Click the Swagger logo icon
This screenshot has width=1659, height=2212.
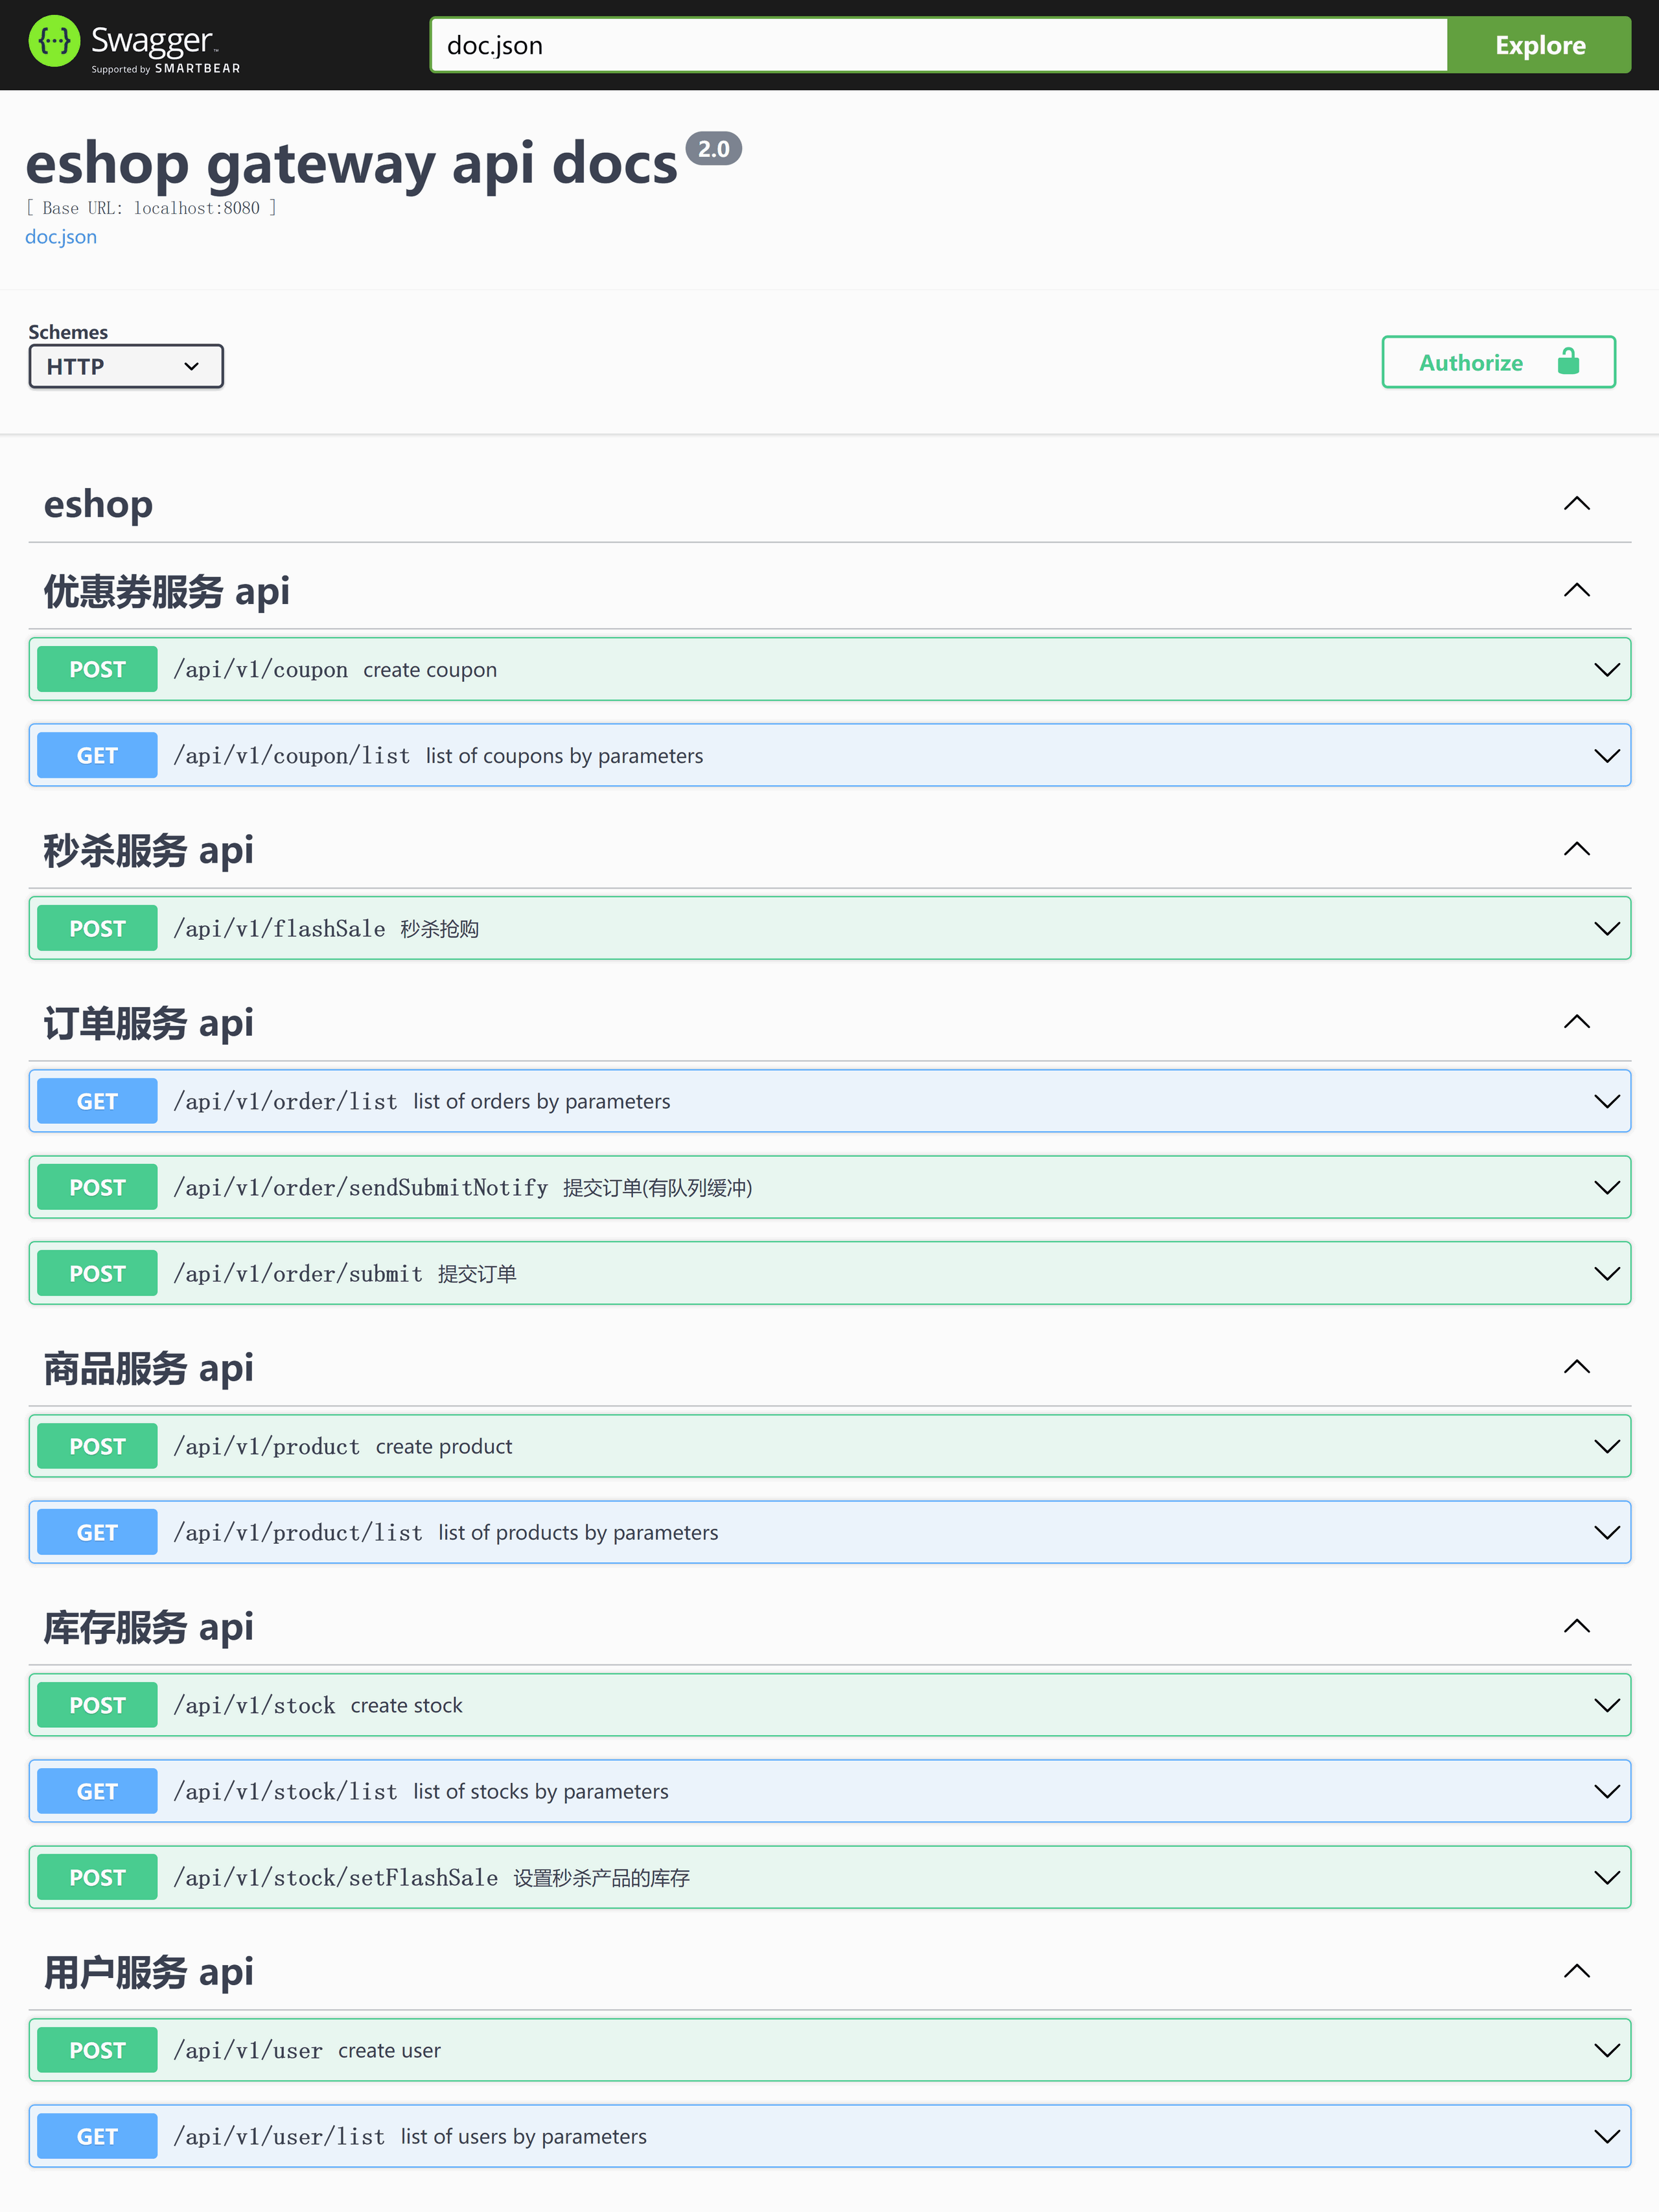(x=54, y=42)
